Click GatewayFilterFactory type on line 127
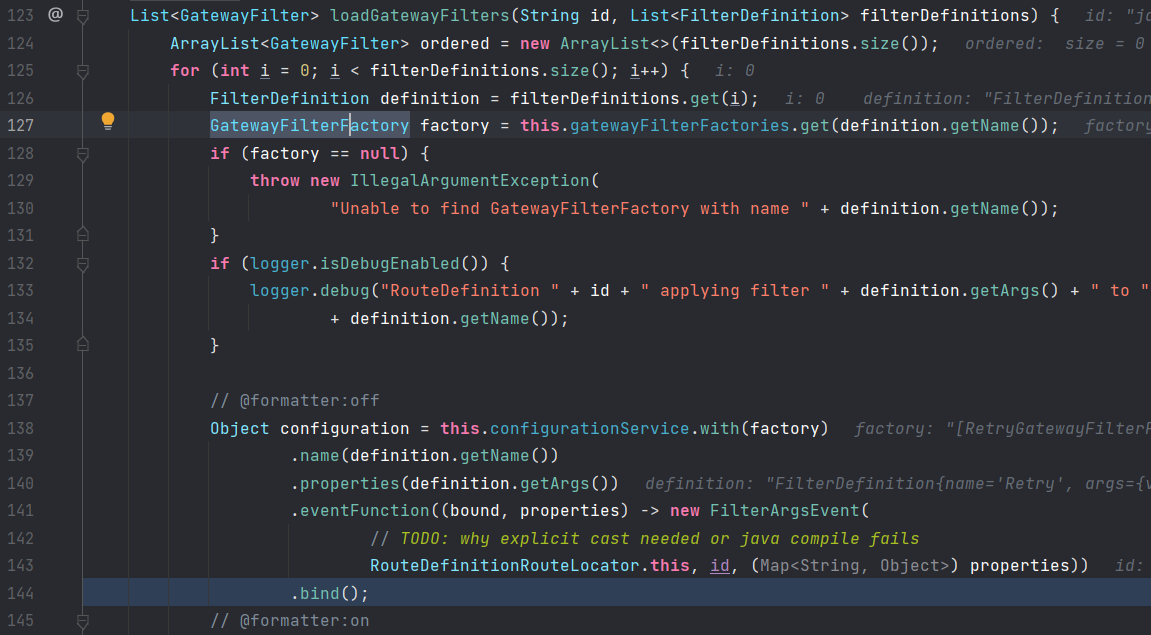 (309, 126)
